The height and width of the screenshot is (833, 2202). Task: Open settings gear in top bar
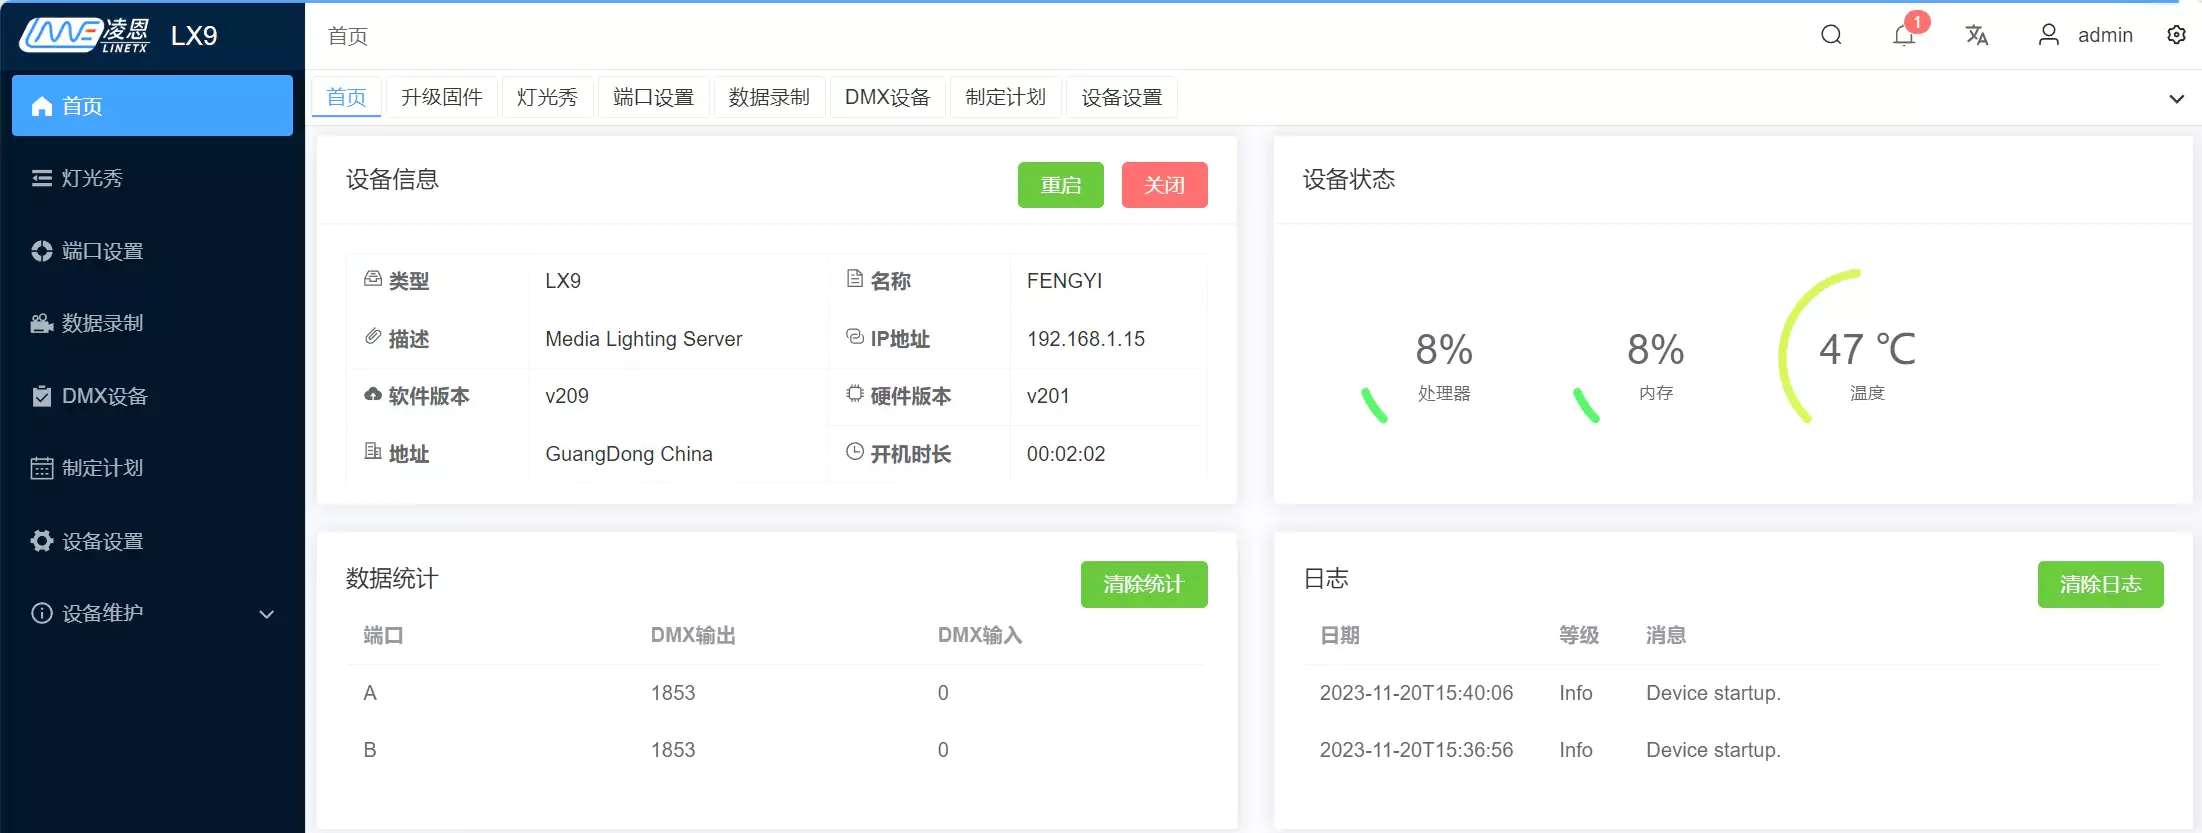tap(2176, 35)
